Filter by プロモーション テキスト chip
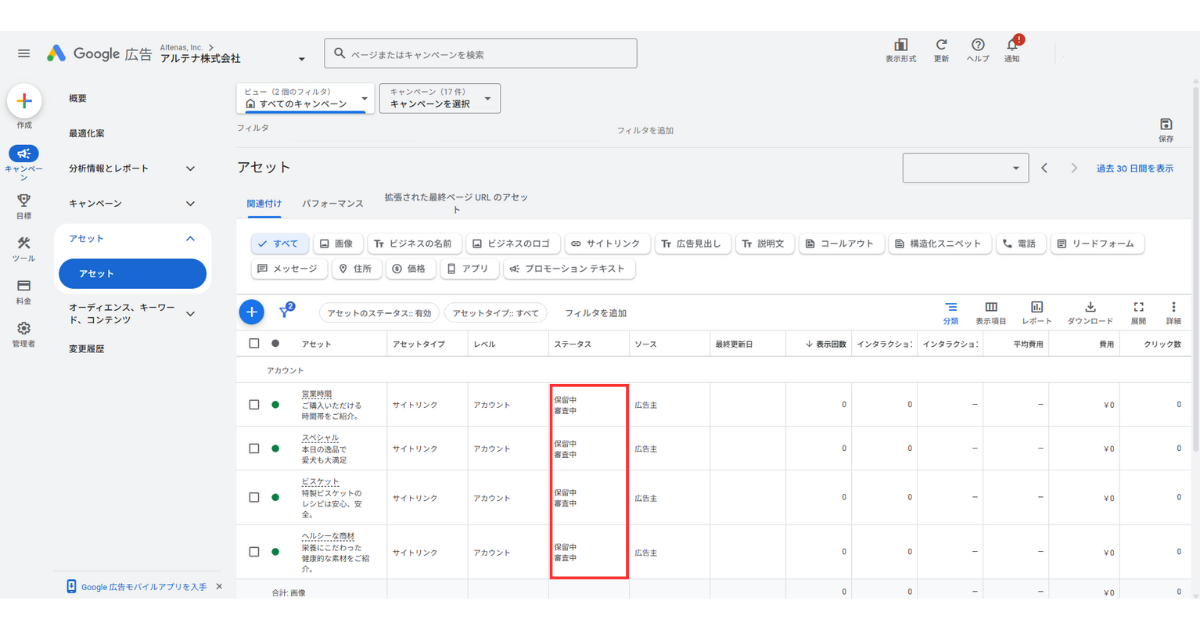Screen dimensions: 1200x630 pyautogui.click(x=569, y=269)
